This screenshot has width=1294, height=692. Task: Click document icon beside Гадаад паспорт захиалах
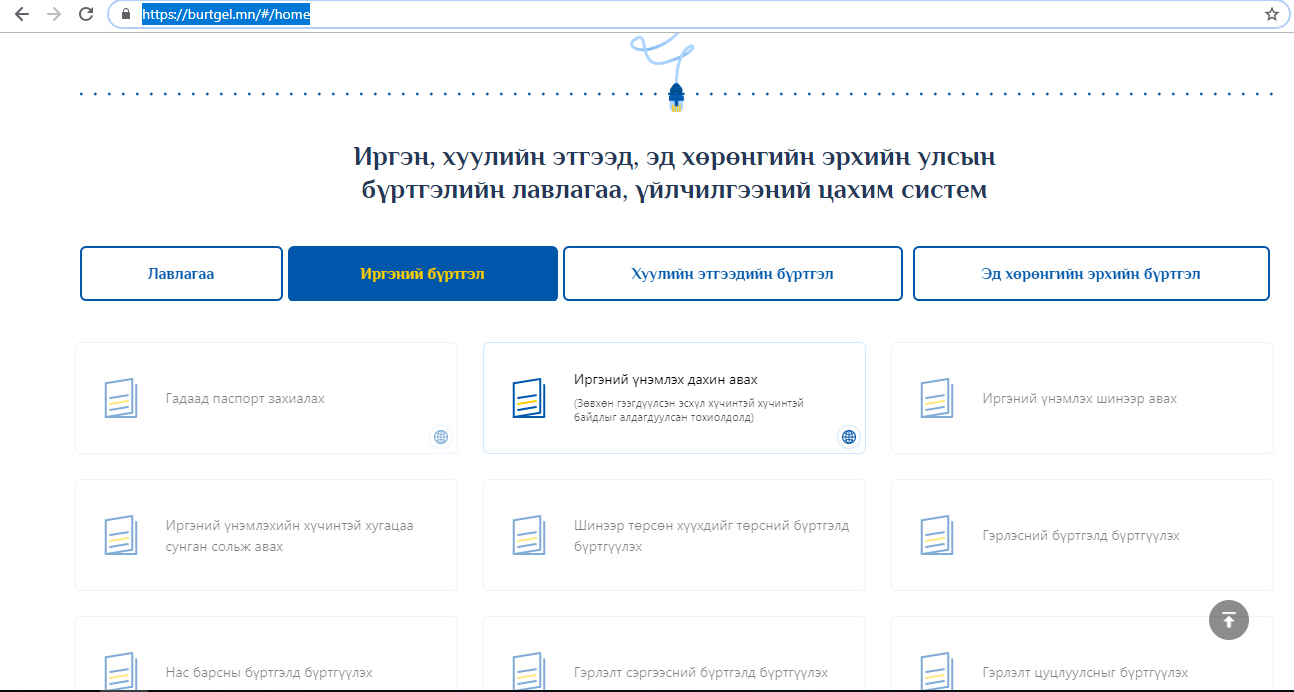coord(120,398)
